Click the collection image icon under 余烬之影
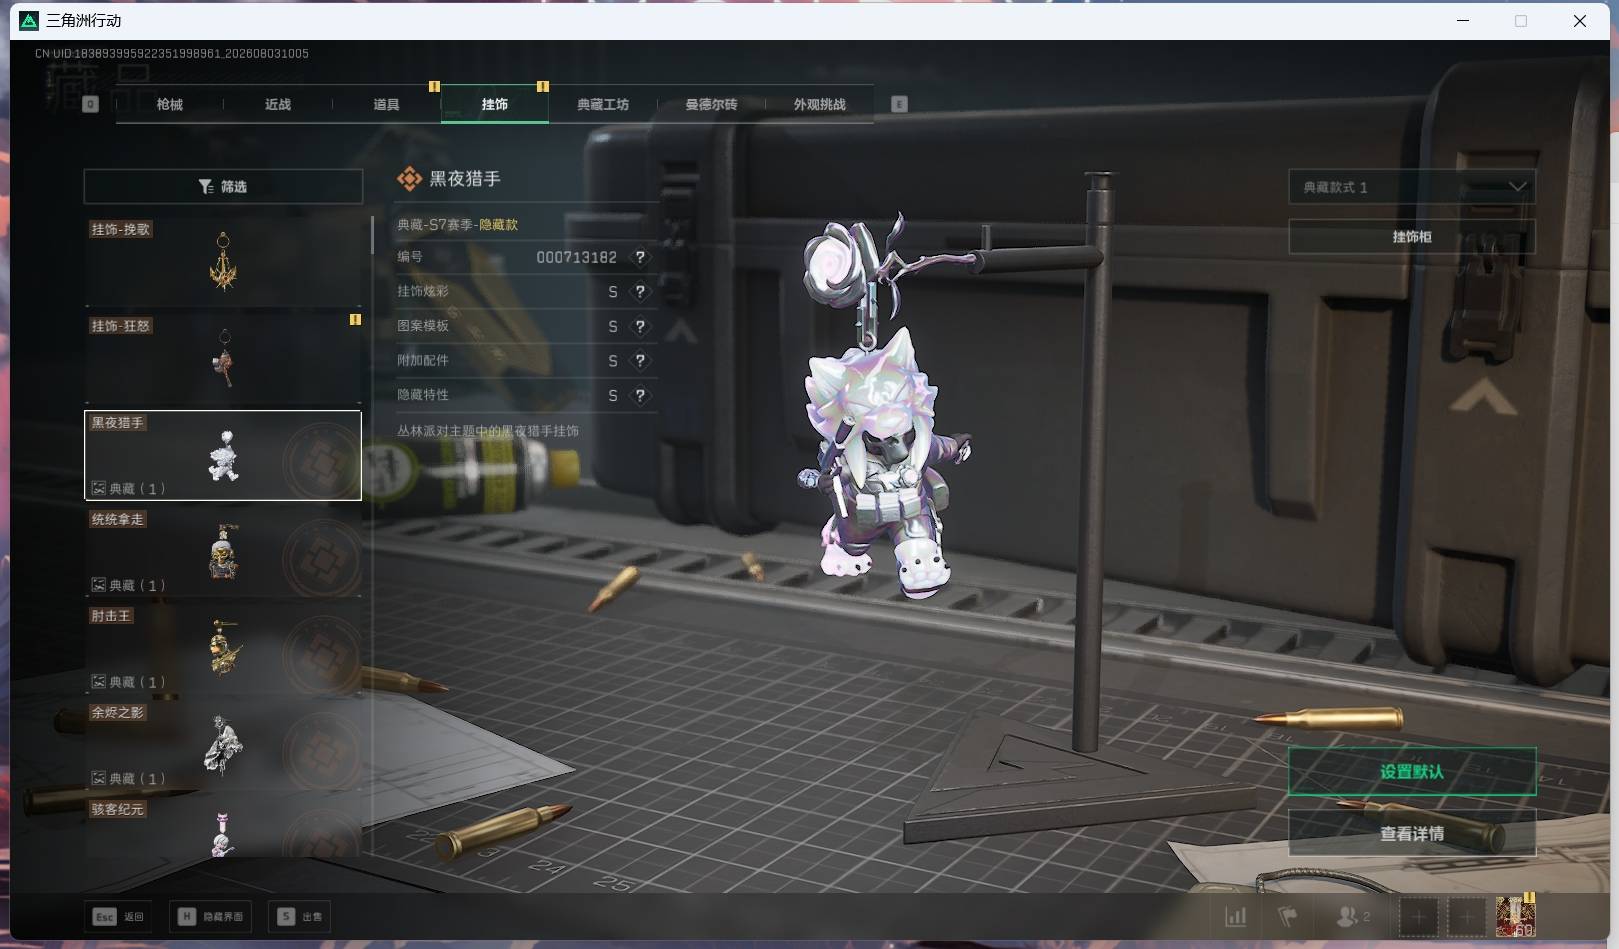This screenshot has width=1619, height=949. point(98,778)
